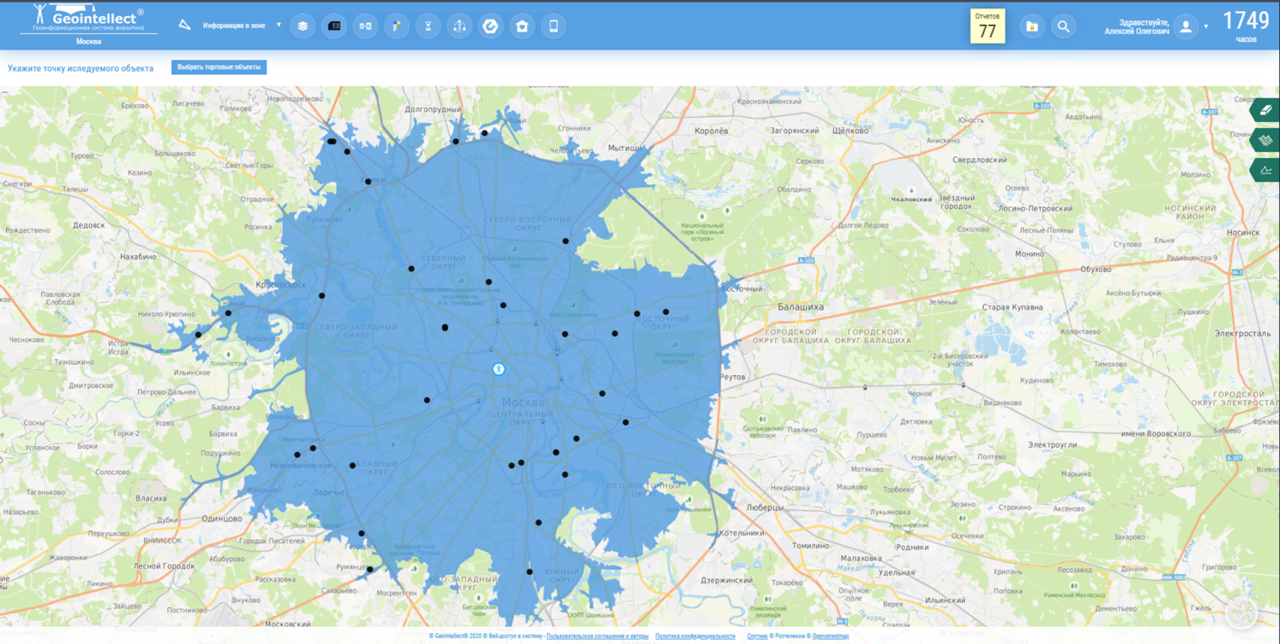This screenshot has width=1280, height=644.
Task: Click the Geointellect logo
Action: point(87,19)
